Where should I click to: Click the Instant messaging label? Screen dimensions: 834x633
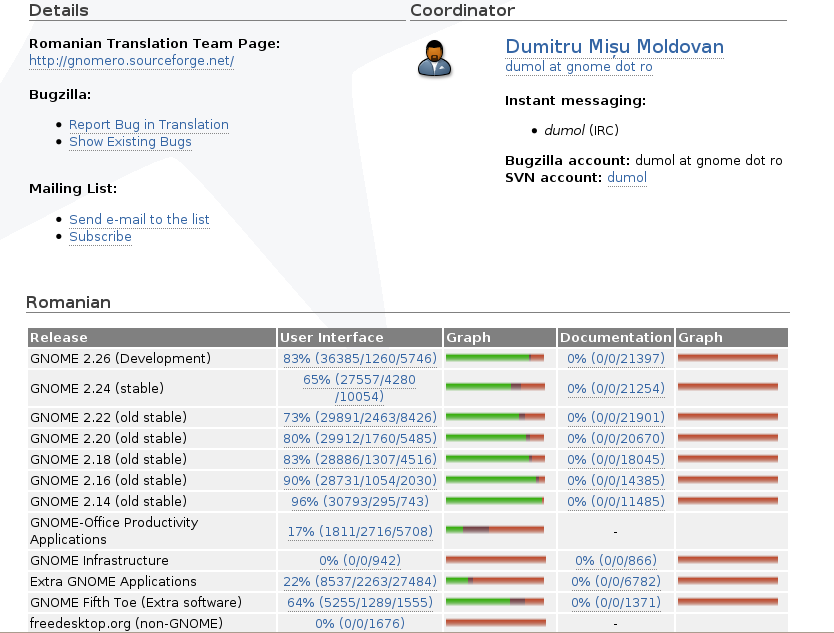[x=576, y=101]
